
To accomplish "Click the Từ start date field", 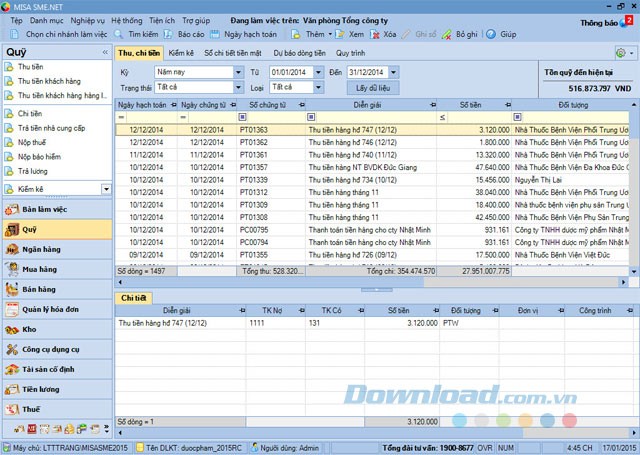I will click(290, 72).
